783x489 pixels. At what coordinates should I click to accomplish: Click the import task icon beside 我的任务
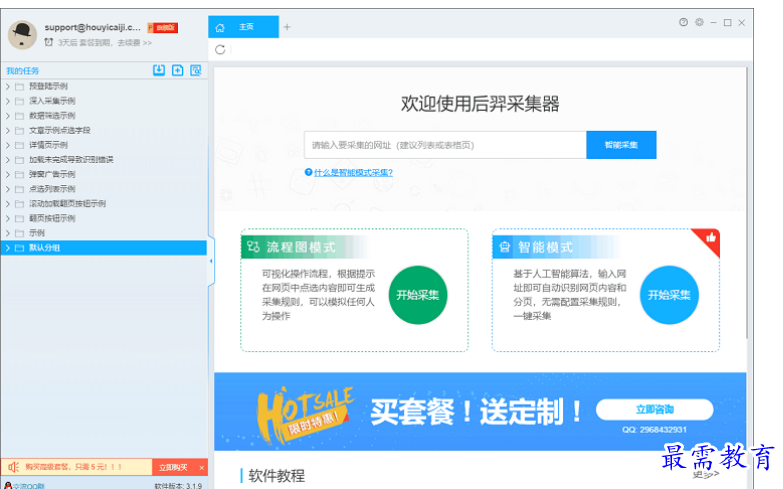159,70
